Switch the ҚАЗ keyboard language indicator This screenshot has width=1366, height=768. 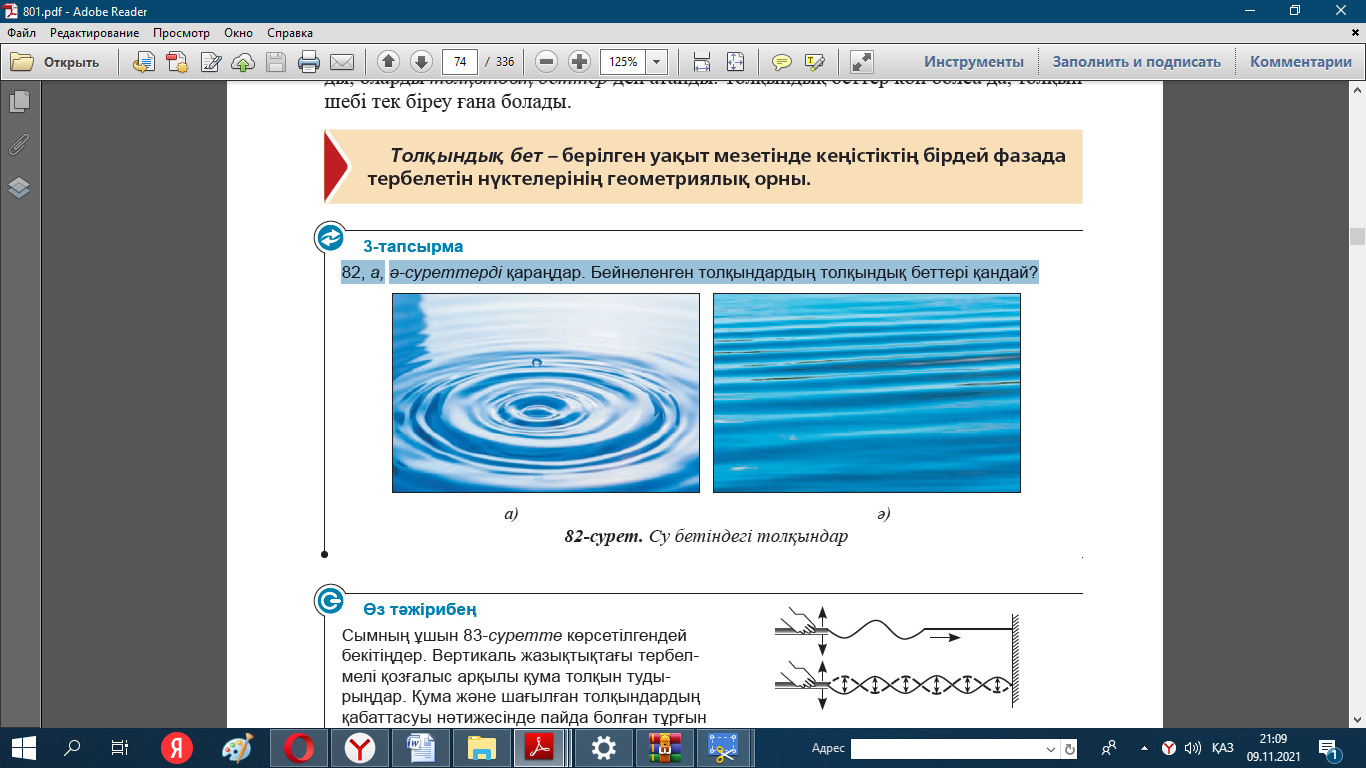[1223, 748]
